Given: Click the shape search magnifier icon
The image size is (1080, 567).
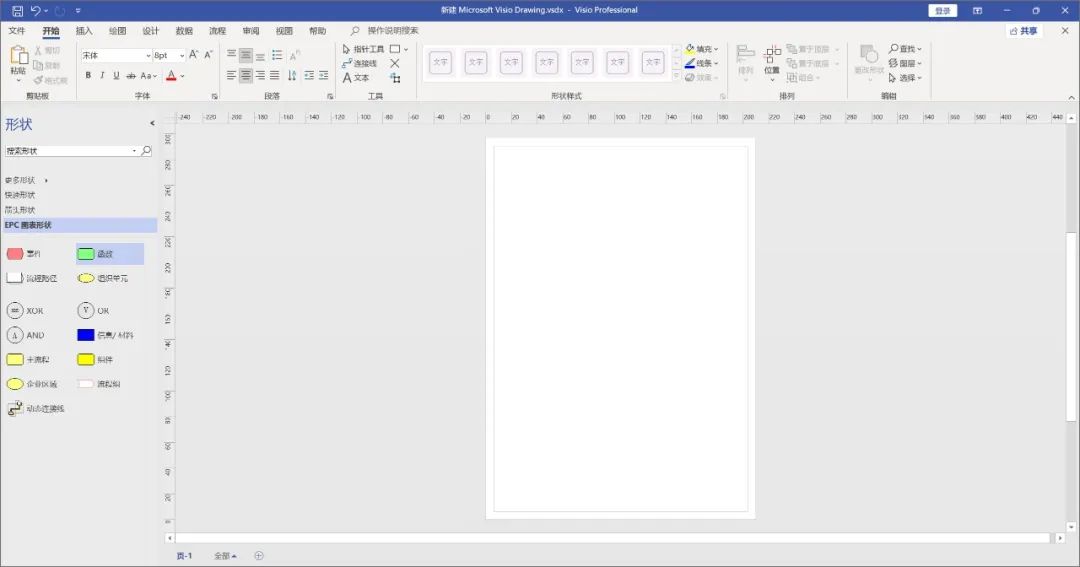Looking at the screenshot, I should [146, 151].
